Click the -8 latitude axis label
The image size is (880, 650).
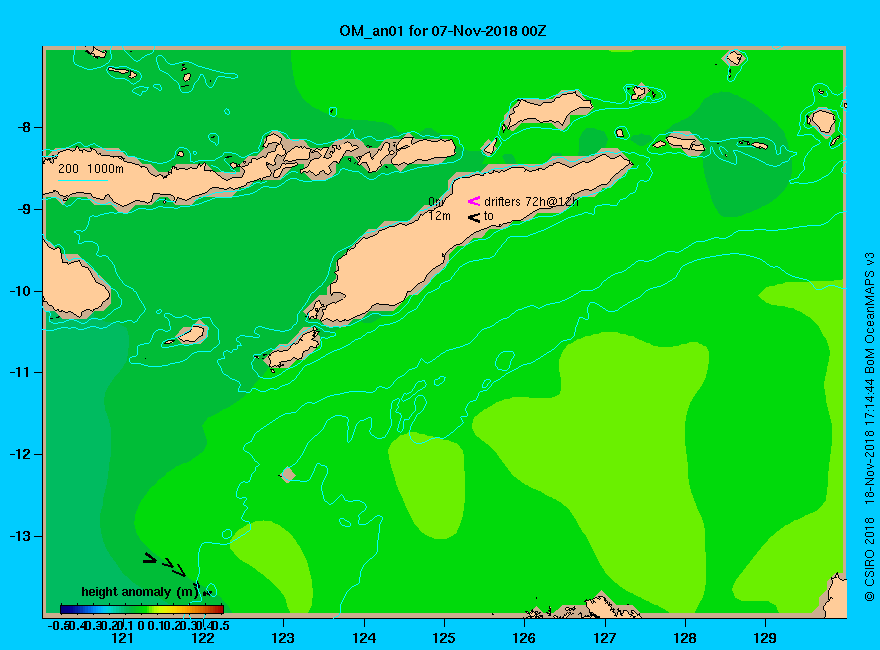(x=24, y=127)
